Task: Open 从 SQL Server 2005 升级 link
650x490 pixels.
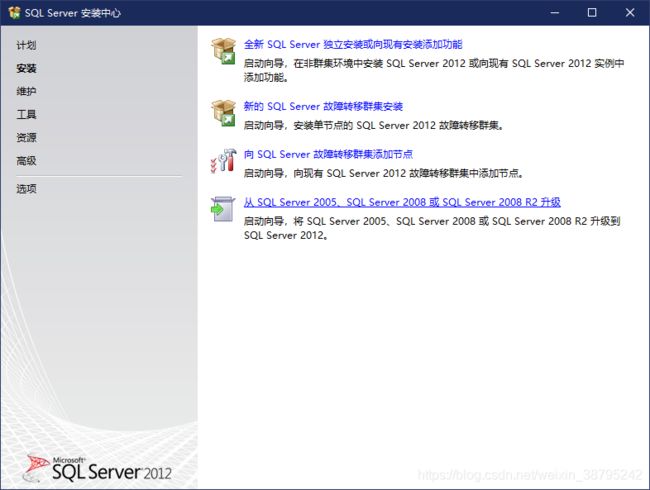Action: coord(402,202)
